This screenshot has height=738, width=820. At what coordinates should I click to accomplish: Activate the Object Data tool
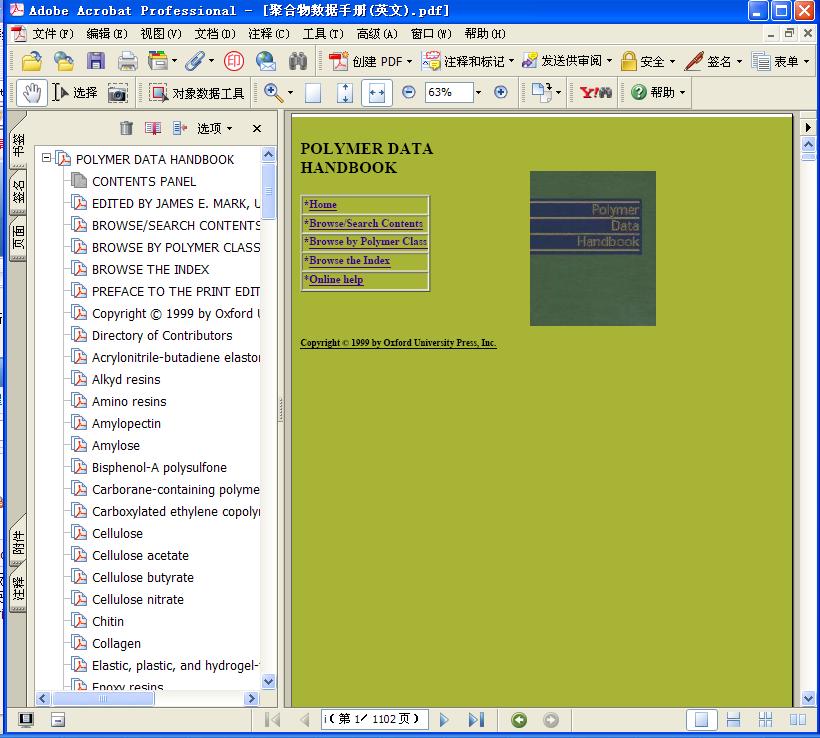click(x=197, y=93)
